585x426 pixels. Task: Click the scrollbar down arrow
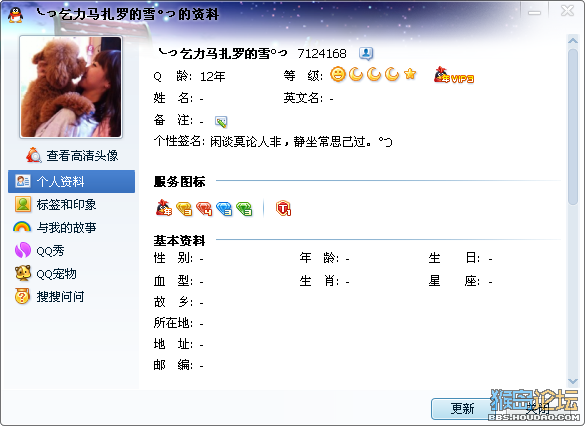[573, 381]
